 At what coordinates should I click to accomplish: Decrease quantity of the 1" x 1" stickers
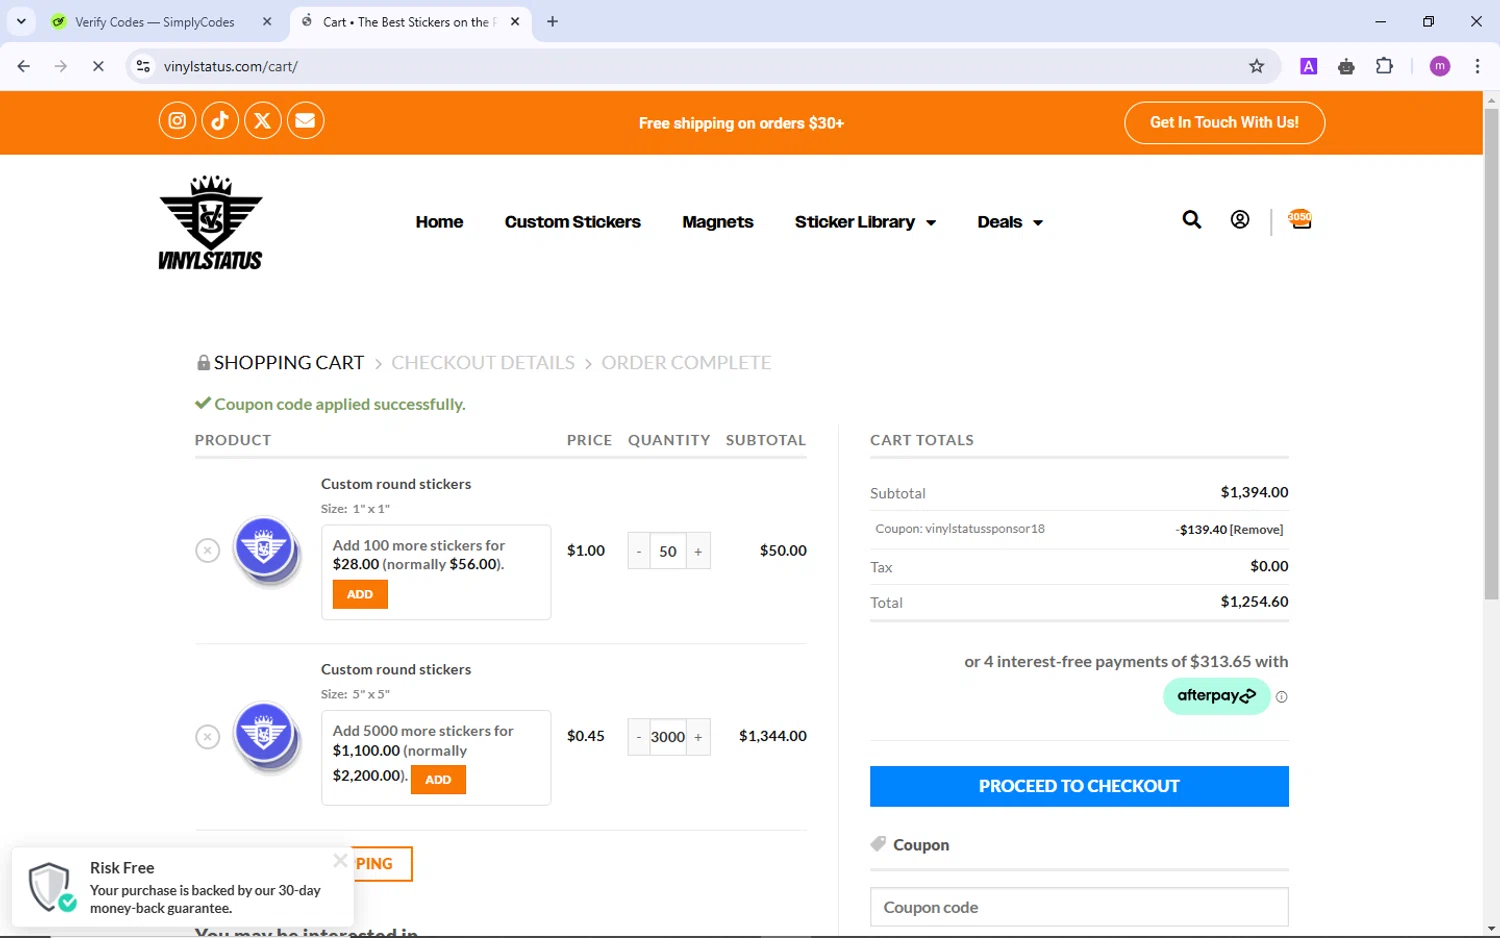click(639, 551)
